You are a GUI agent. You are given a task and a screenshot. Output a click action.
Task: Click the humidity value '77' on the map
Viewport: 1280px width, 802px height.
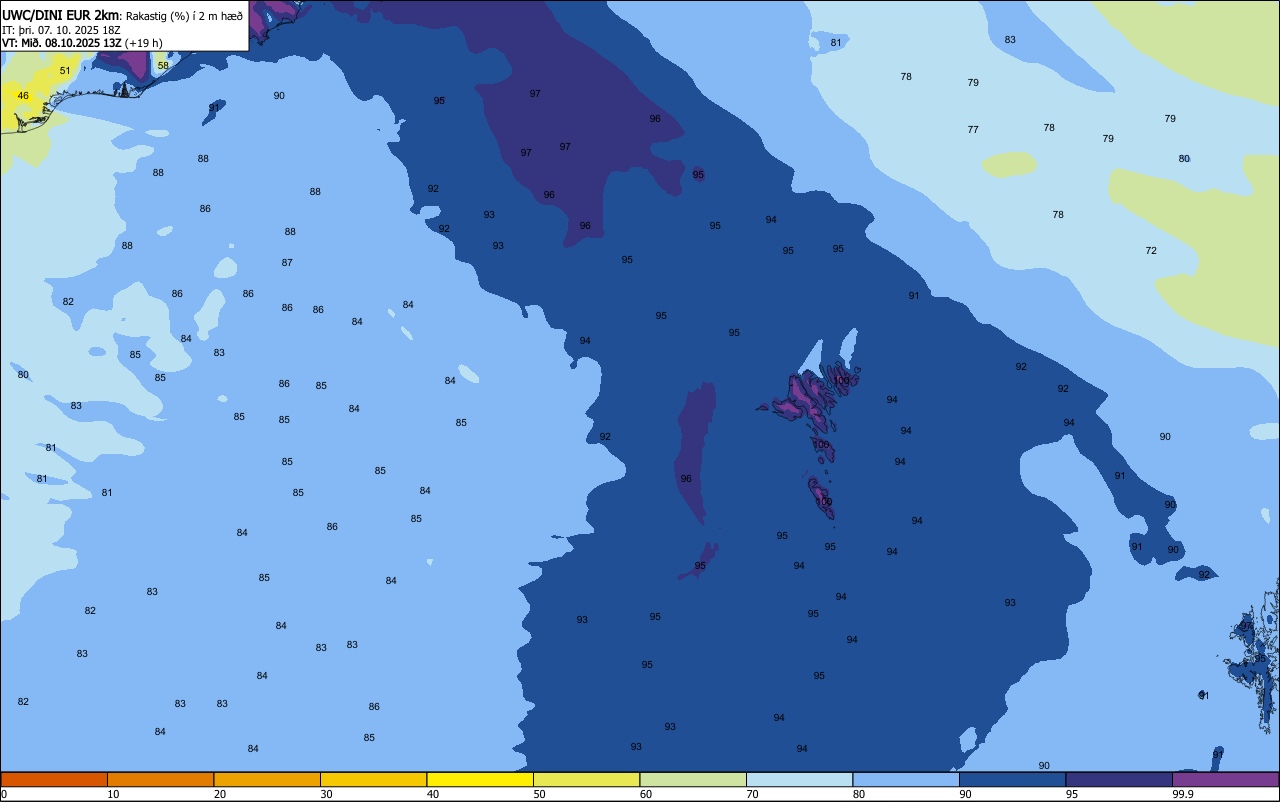tap(973, 130)
